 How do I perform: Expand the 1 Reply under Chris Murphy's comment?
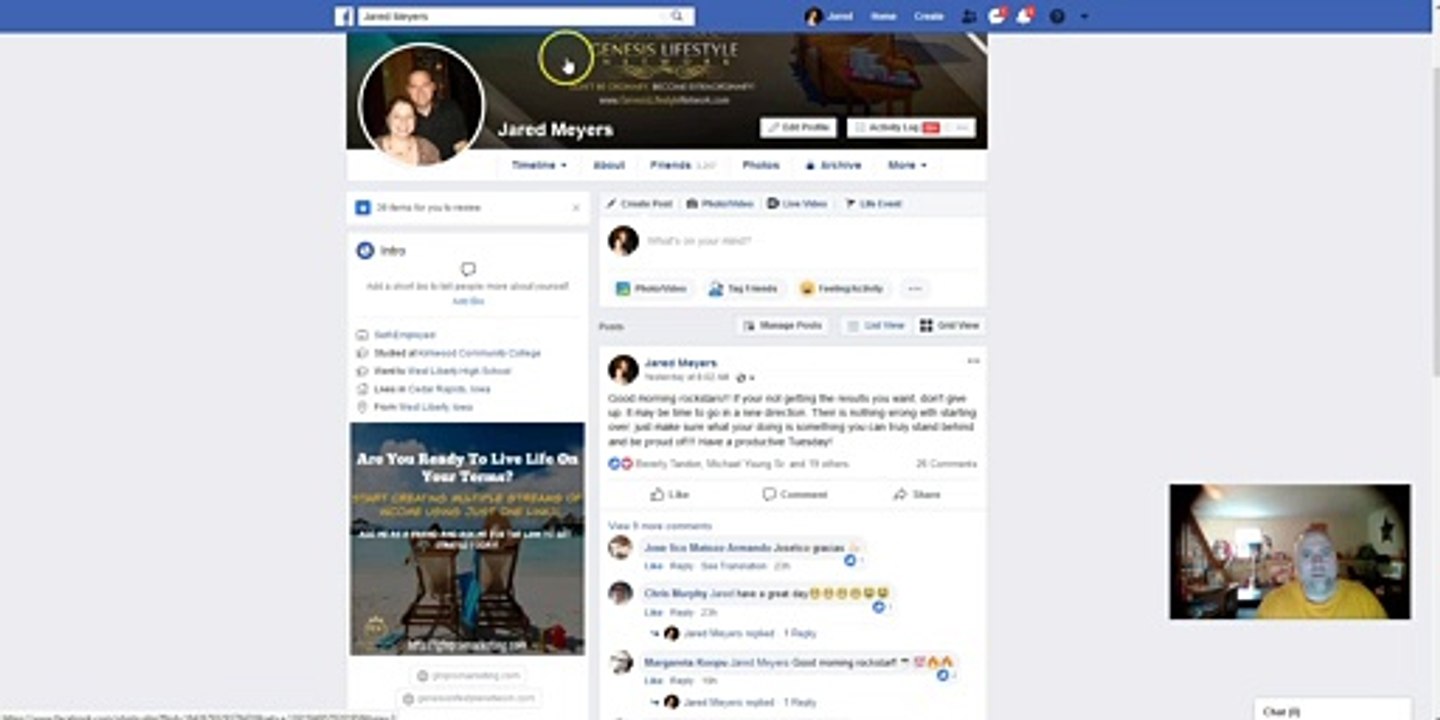(800, 633)
